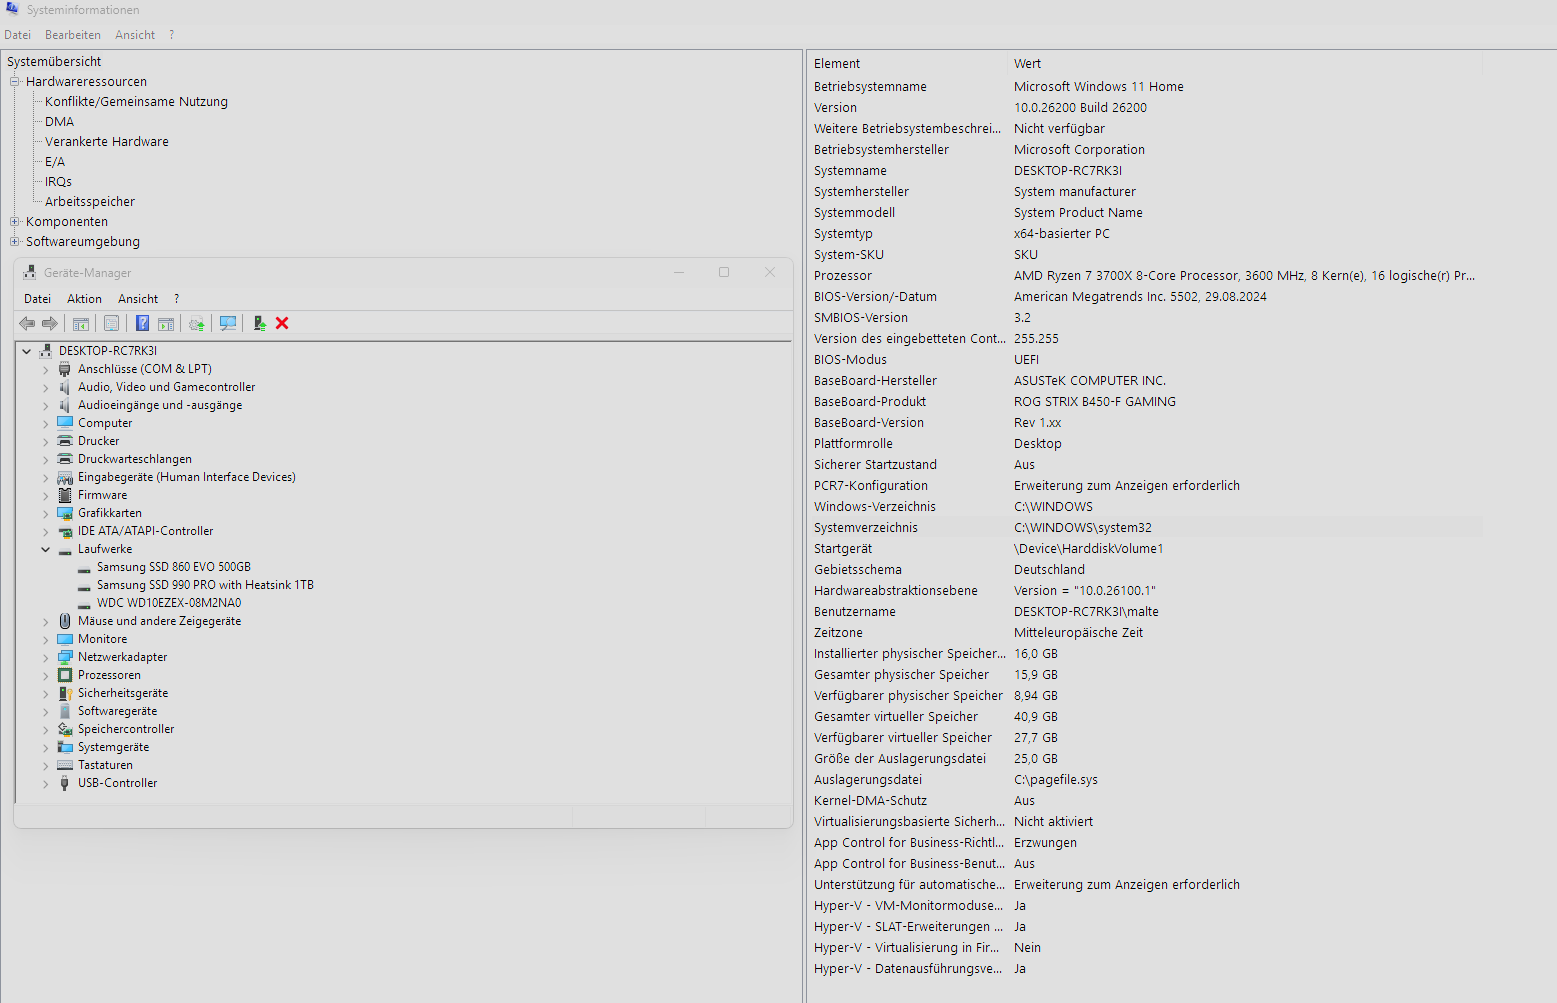Collapse the Hardwareressourcen tree node
The image size is (1557, 1003).
coord(15,82)
